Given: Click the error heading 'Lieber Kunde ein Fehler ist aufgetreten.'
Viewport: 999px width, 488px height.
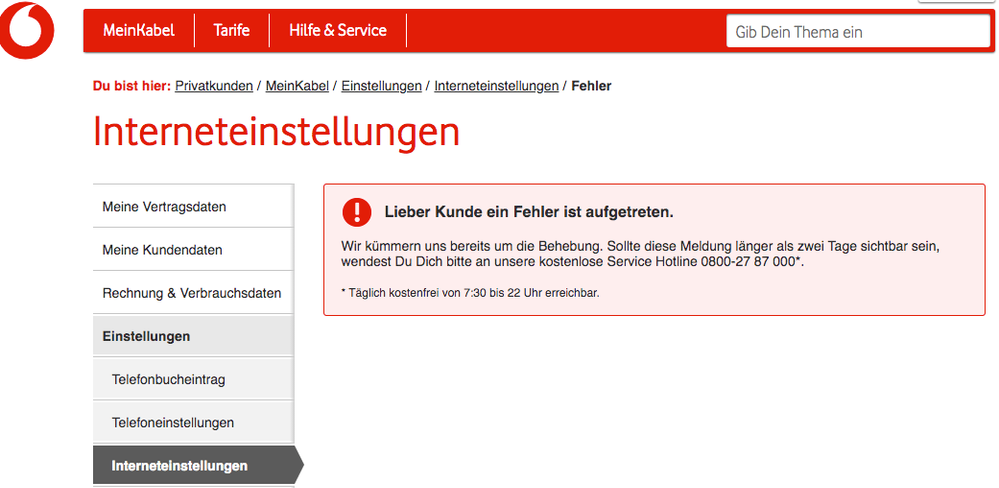Looking at the screenshot, I should pyautogui.click(x=529, y=213).
